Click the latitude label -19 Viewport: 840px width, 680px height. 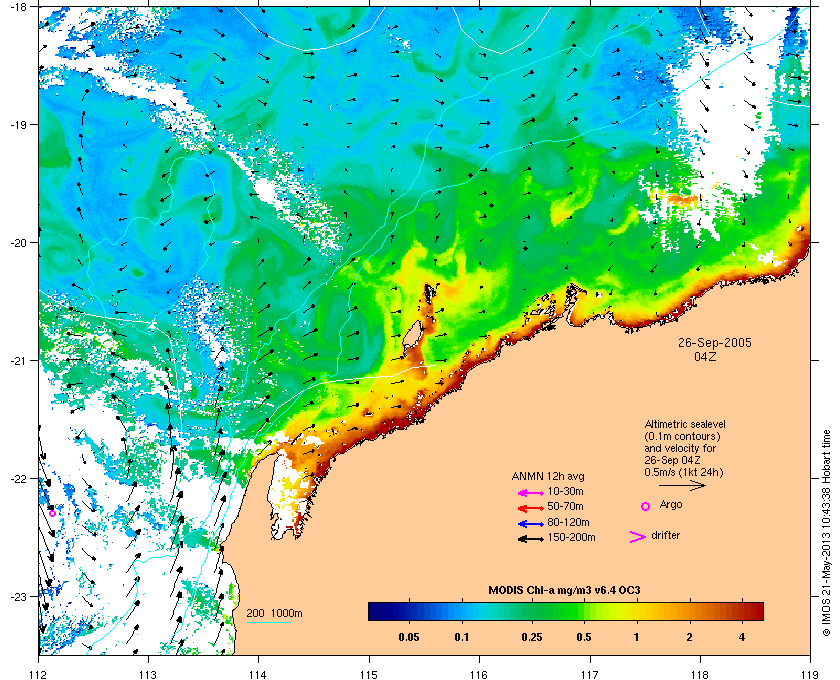pos(19,125)
